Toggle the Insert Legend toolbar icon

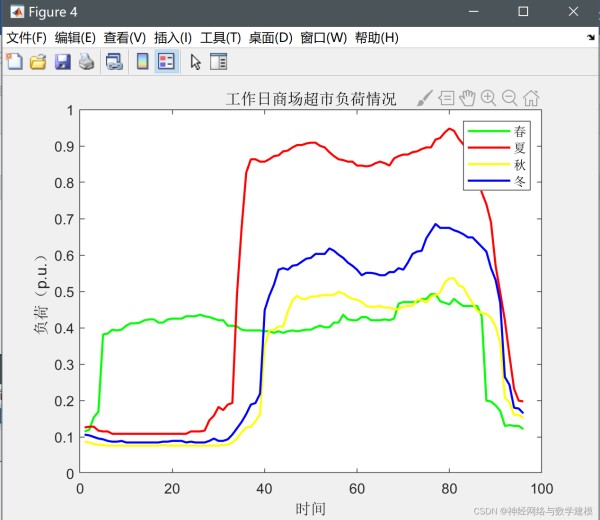coord(166,62)
